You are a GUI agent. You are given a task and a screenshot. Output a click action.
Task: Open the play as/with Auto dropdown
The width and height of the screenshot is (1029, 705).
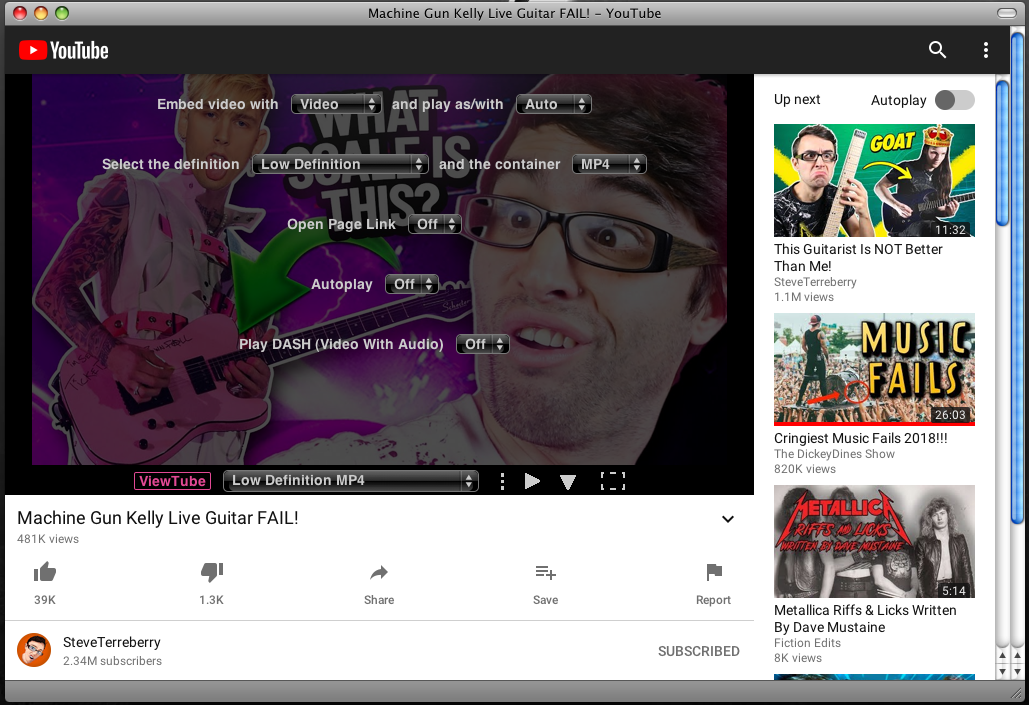(554, 104)
